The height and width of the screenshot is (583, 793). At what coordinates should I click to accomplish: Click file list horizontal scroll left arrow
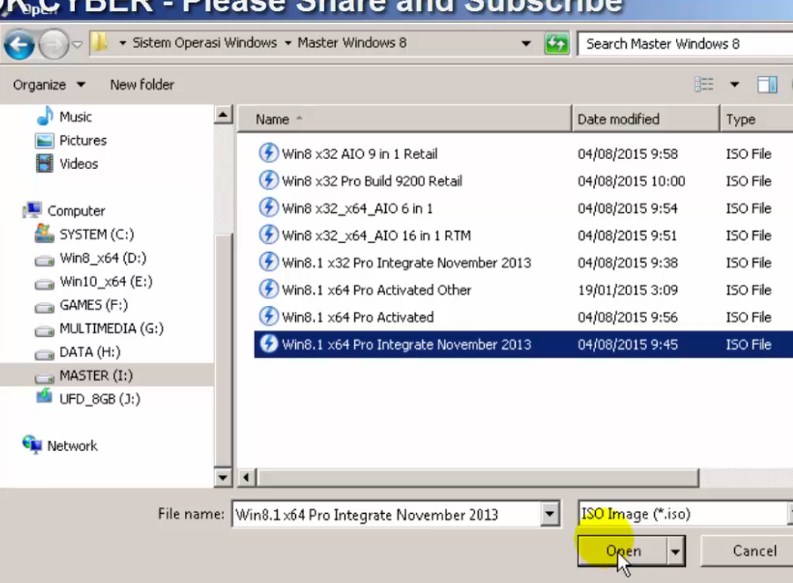[246, 477]
